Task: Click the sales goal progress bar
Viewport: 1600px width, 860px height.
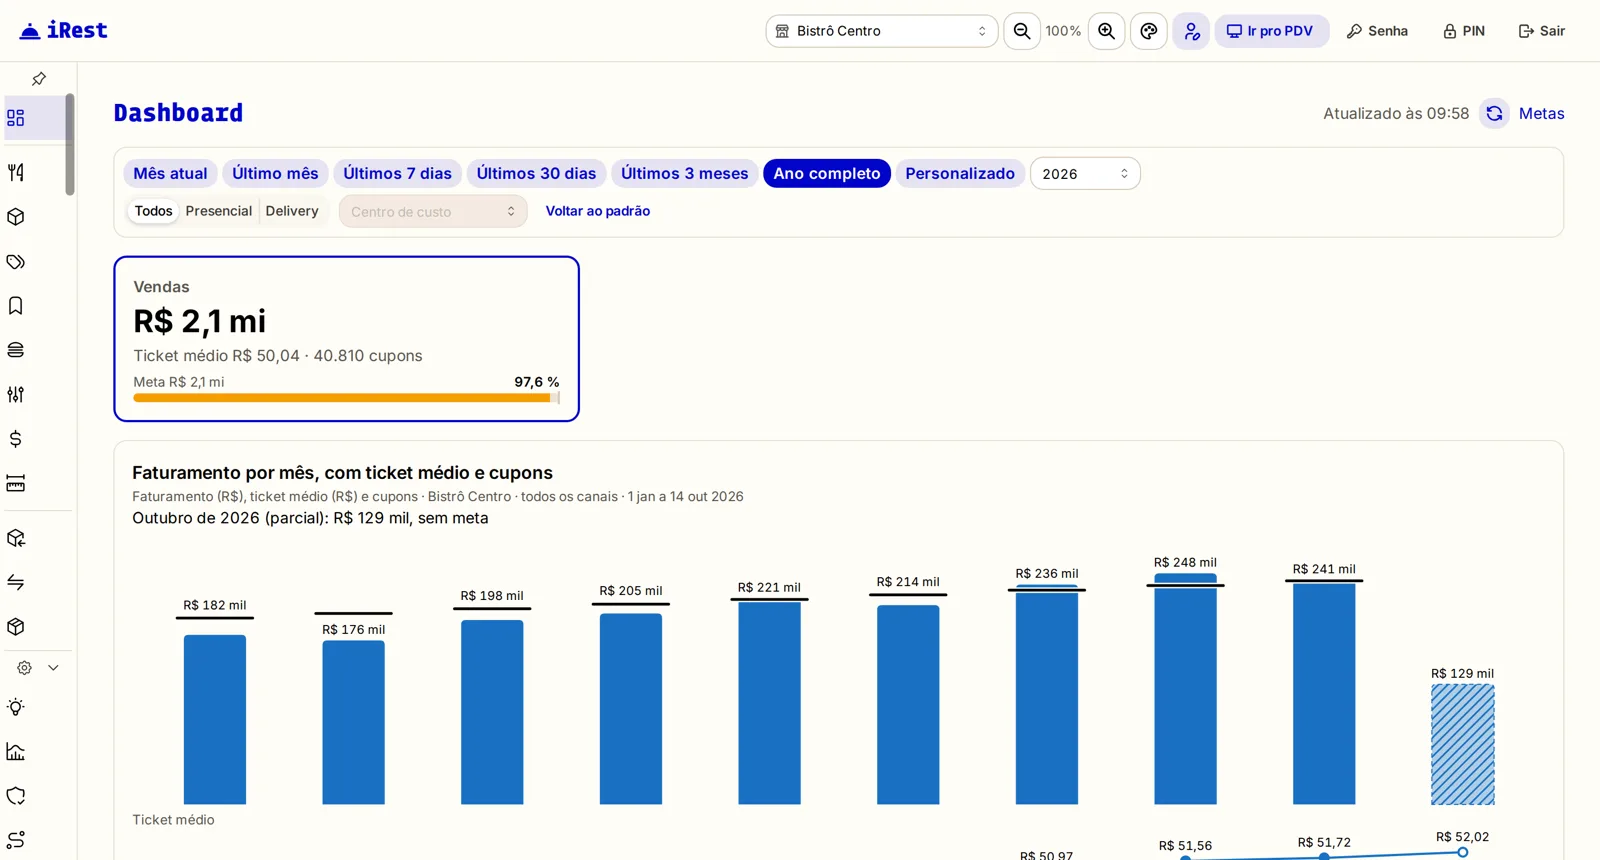Action: click(346, 398)
